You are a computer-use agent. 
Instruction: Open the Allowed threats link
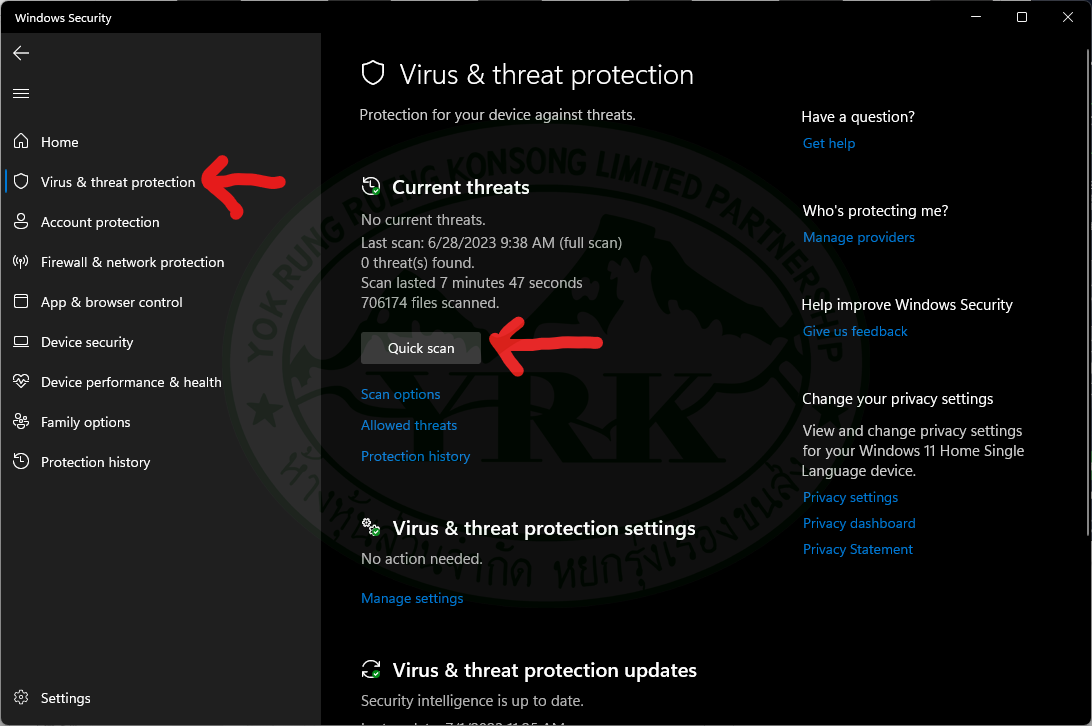click(x=409, y=425)
